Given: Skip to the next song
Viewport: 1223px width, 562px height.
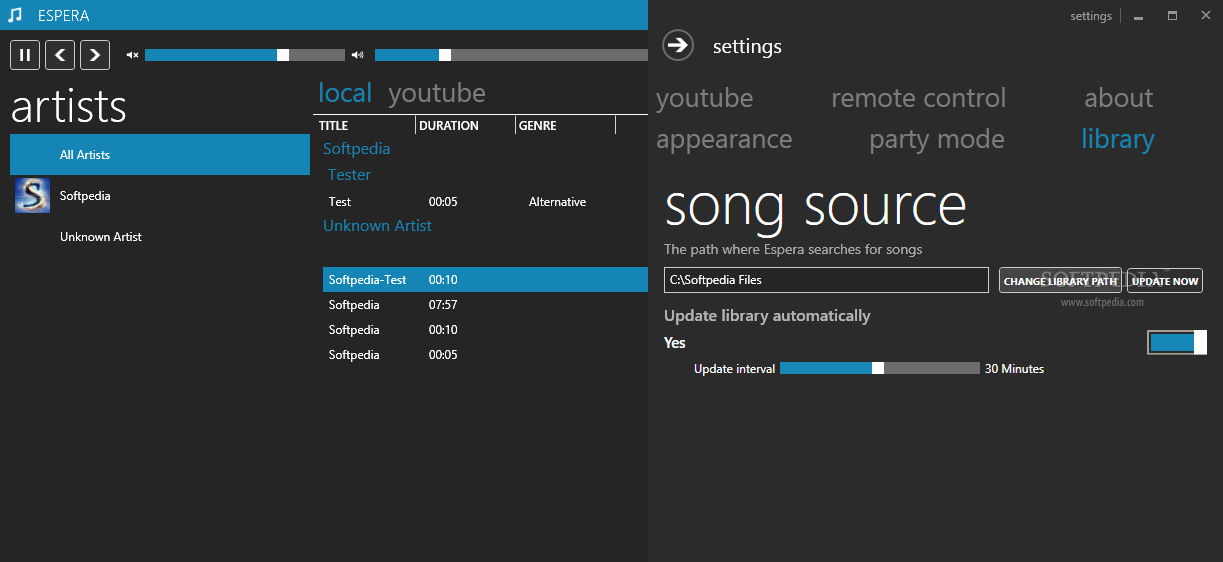Looking at the screenshot, I should 95,55.
